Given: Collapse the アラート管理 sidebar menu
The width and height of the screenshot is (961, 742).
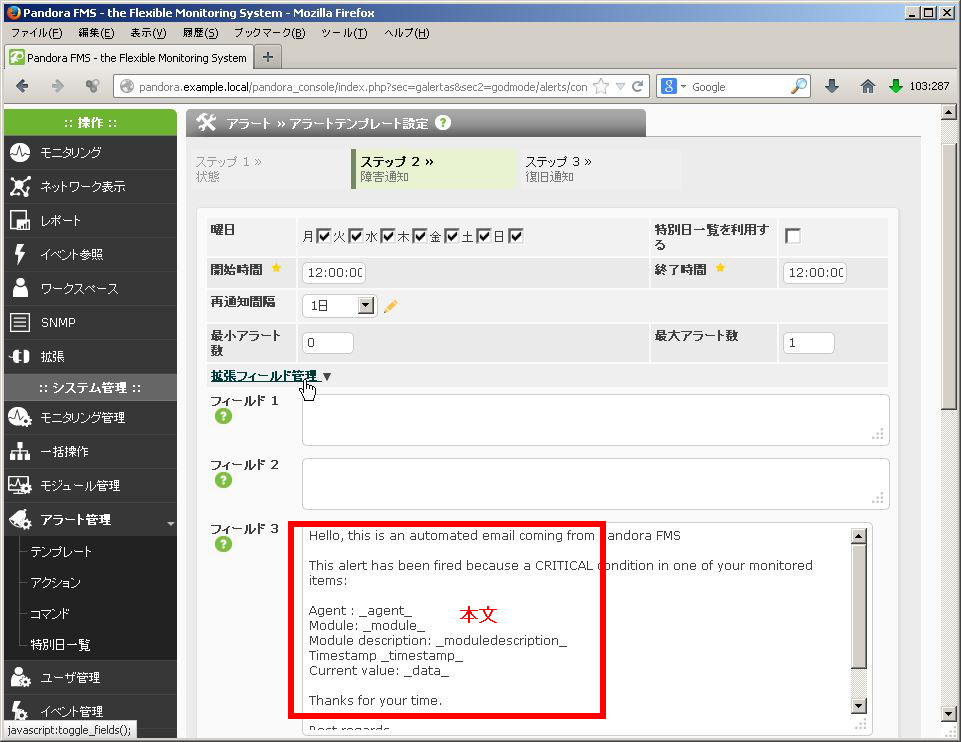Looking at the screenshot, I should [x=90, y=520].
